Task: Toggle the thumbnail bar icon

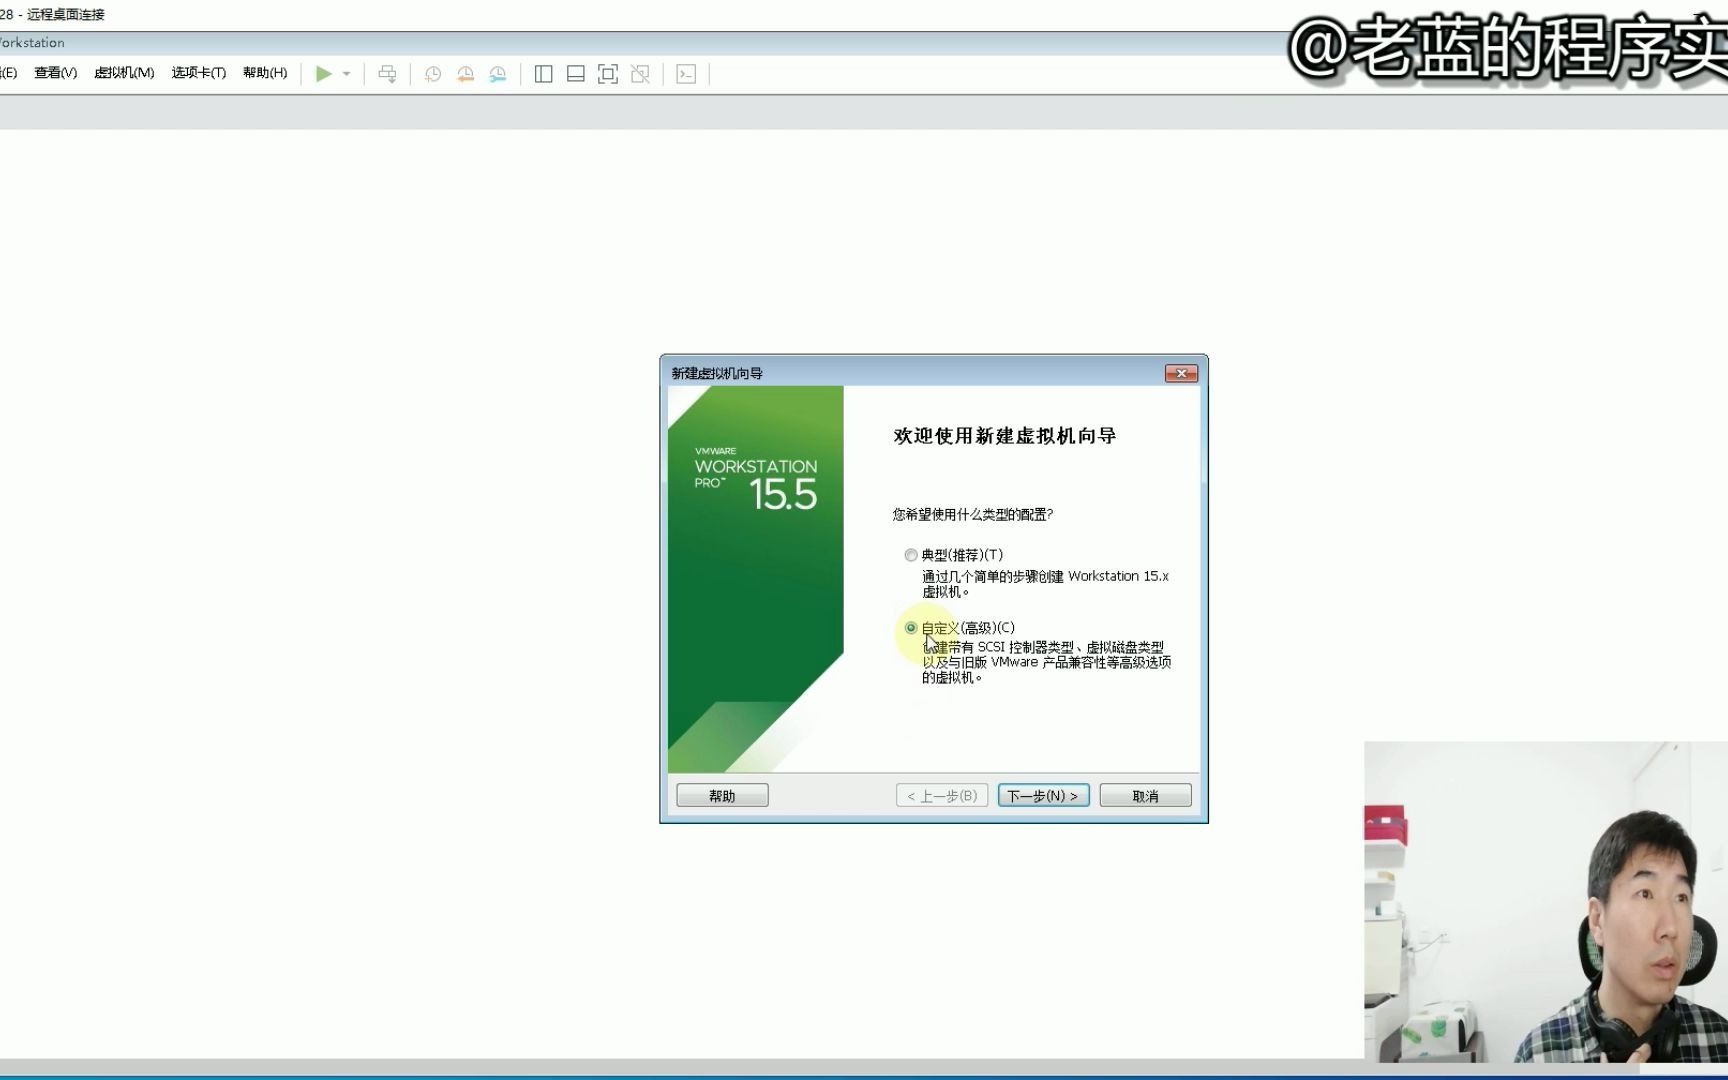Action: point(576,74)
